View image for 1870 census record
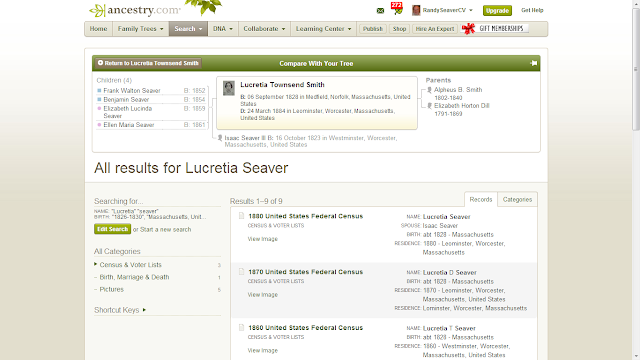 click(262, 295)
